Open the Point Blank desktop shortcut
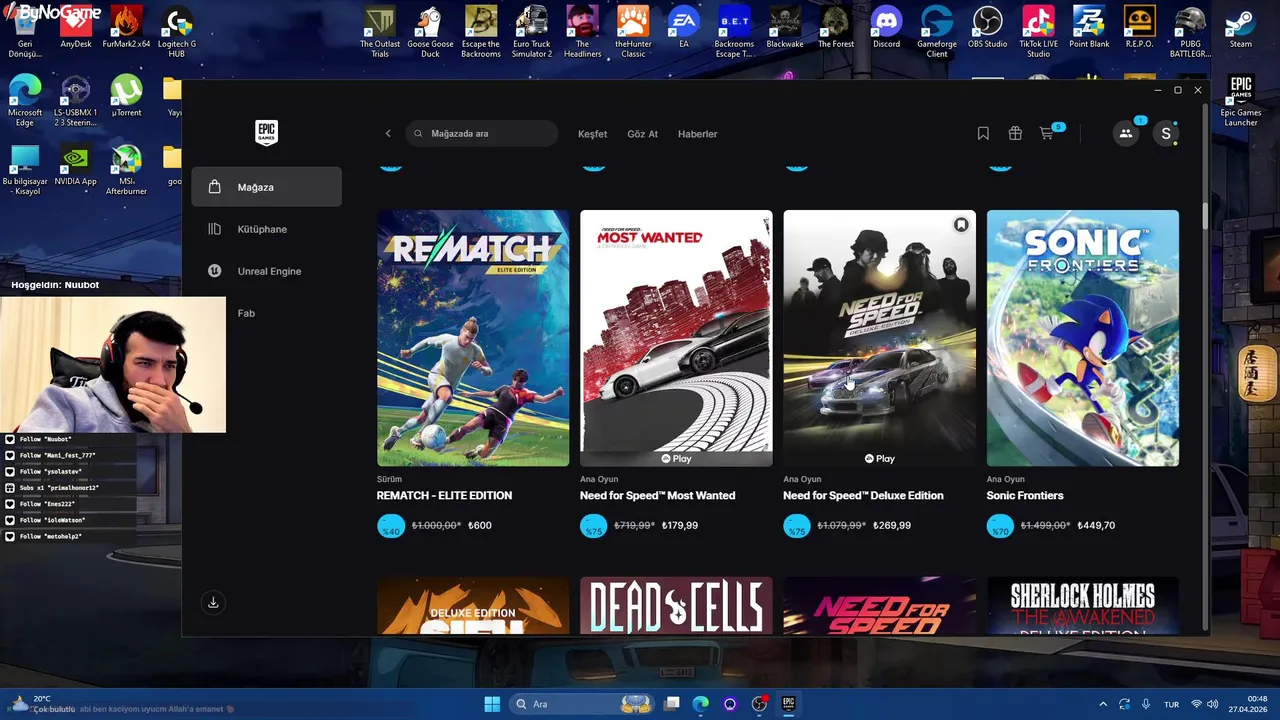 coord(1089,27)
